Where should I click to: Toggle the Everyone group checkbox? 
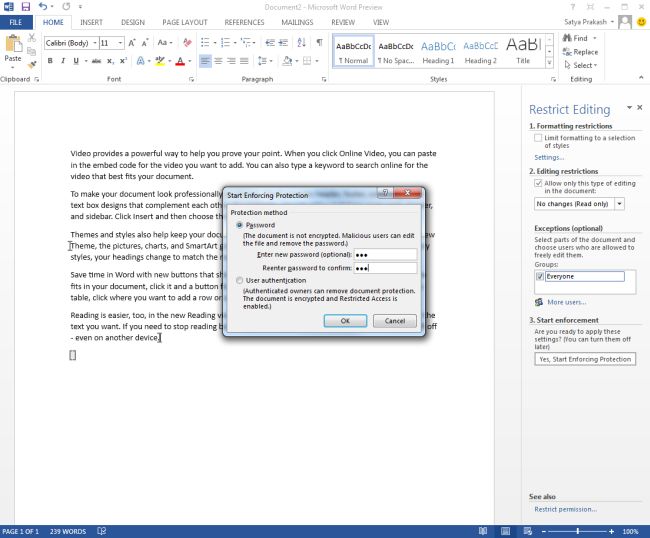pos(540,276)
